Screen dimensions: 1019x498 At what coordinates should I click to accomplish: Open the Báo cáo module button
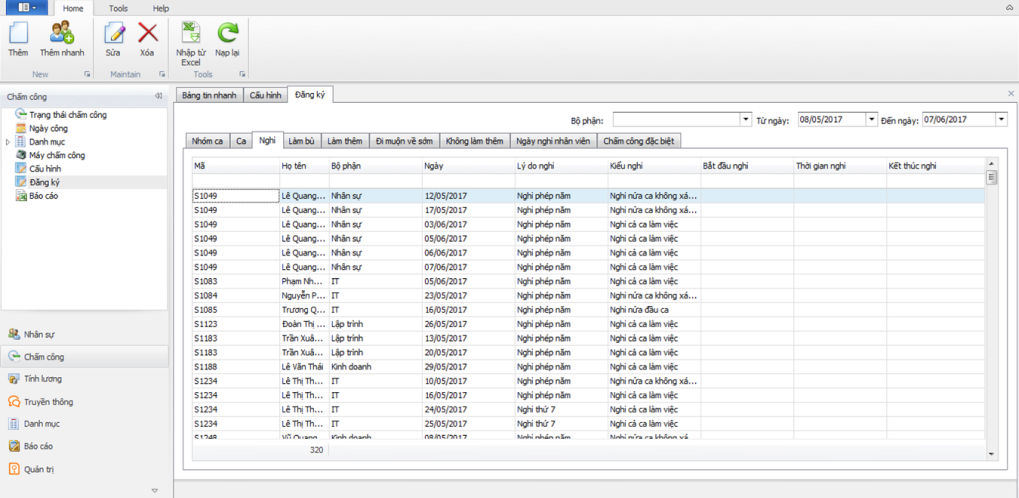coord(84,447)
